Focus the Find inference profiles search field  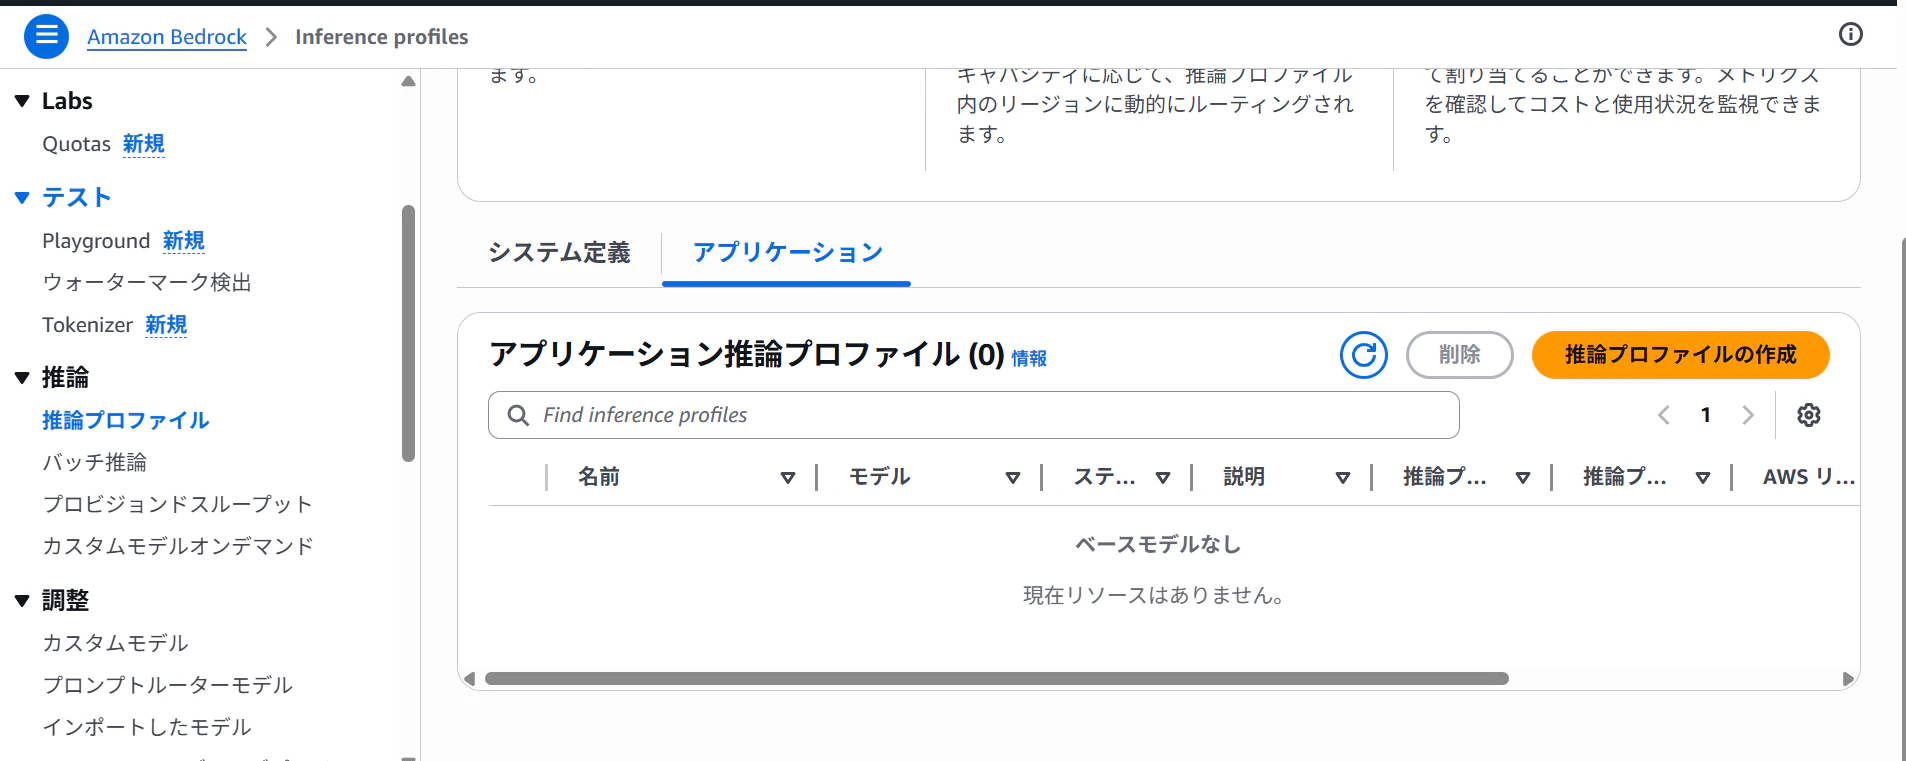pyautogui.click(x=973, y=415)
